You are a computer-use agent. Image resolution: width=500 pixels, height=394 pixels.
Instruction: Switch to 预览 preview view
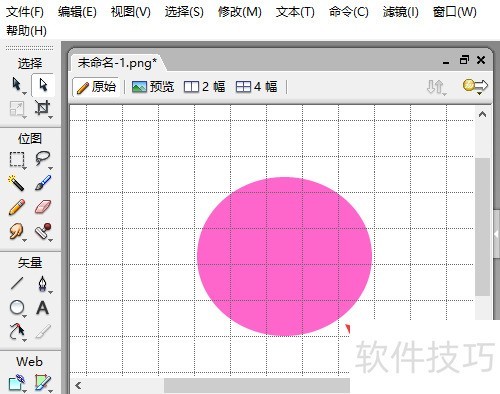tap(153, 87)
